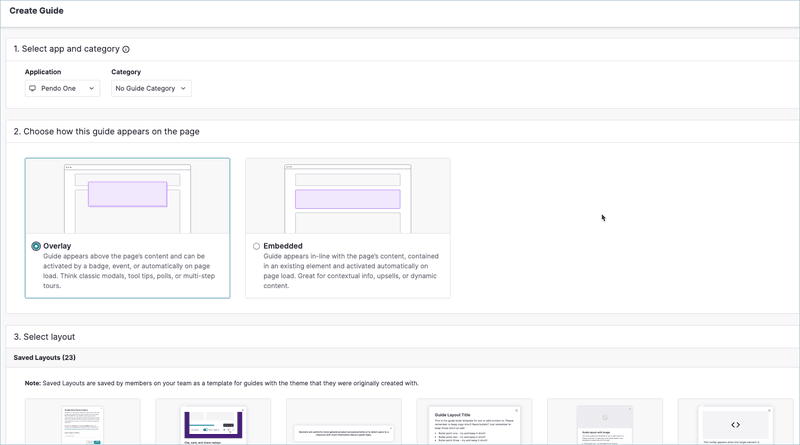Click the info icon beside Select app and category

[126, 50]
